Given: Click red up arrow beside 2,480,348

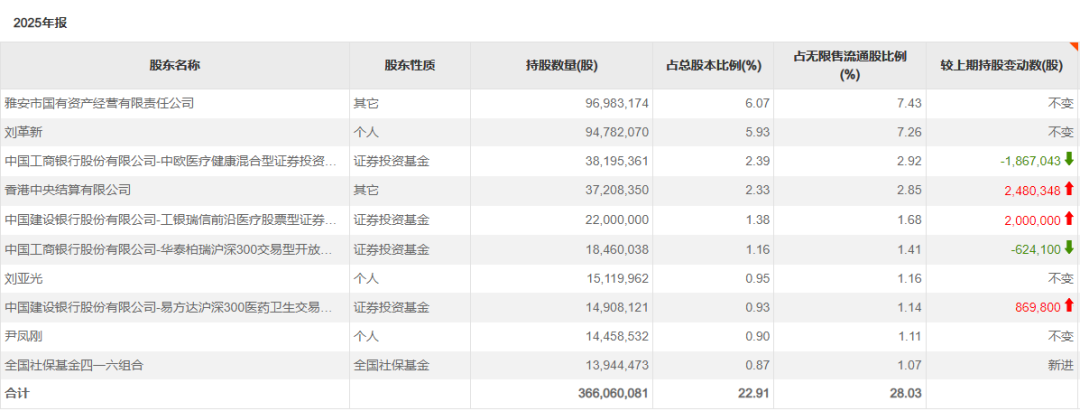Looking at the screenshot, I should point(1068,189).
